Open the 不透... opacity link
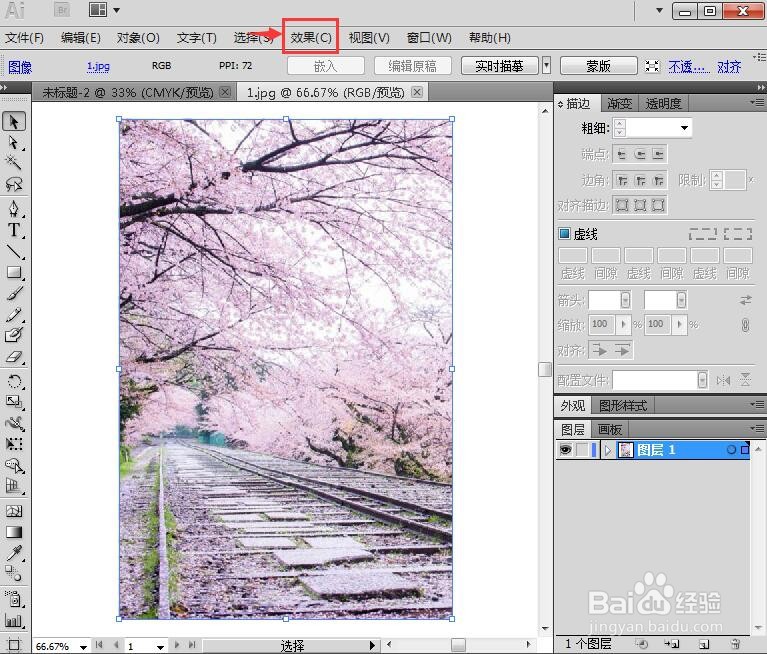 click(x=689, y=66)
